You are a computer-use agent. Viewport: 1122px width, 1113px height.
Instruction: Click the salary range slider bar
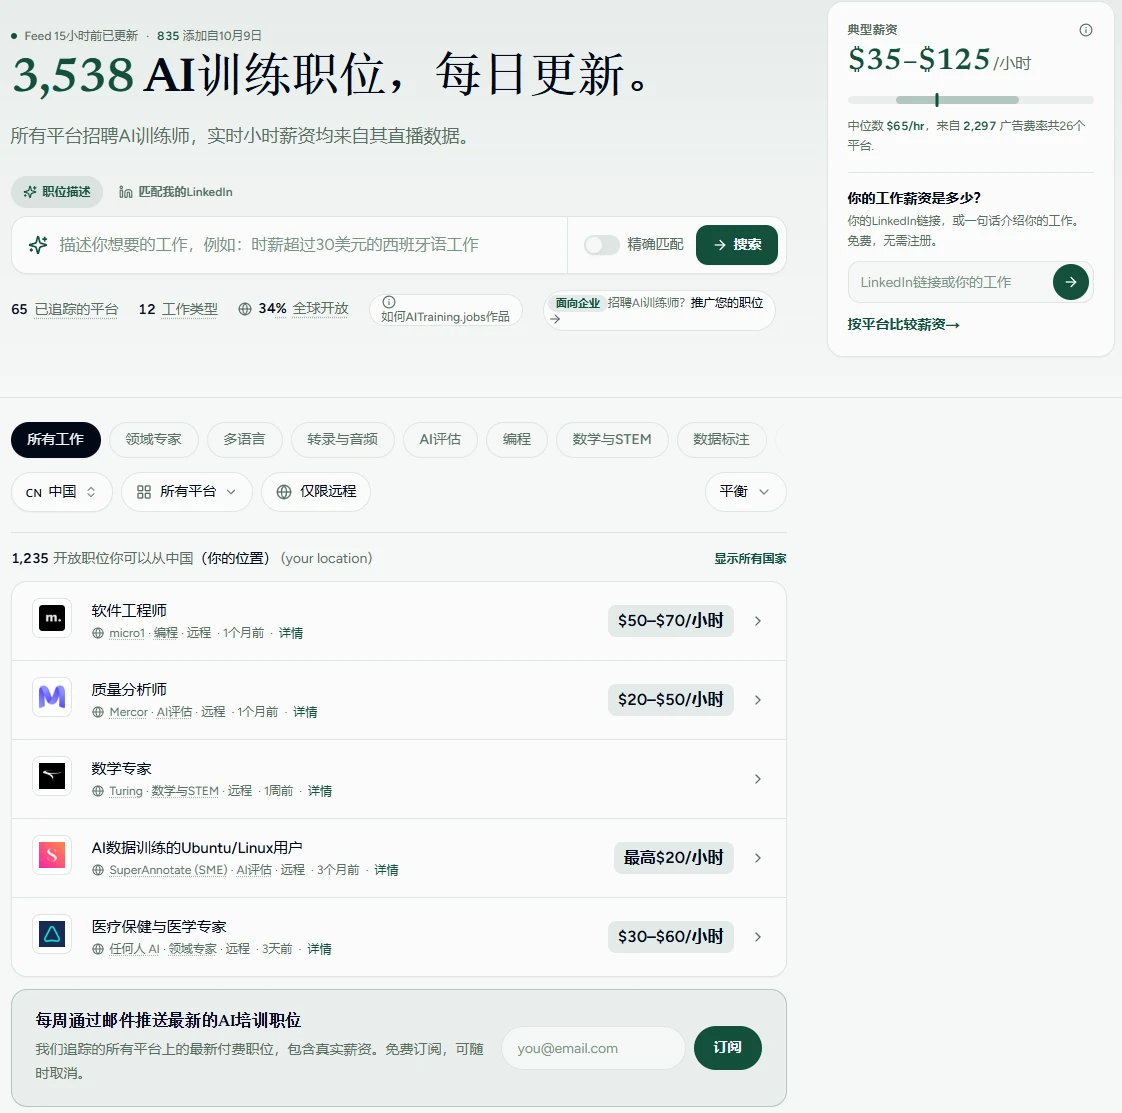[x=970, y=100]
